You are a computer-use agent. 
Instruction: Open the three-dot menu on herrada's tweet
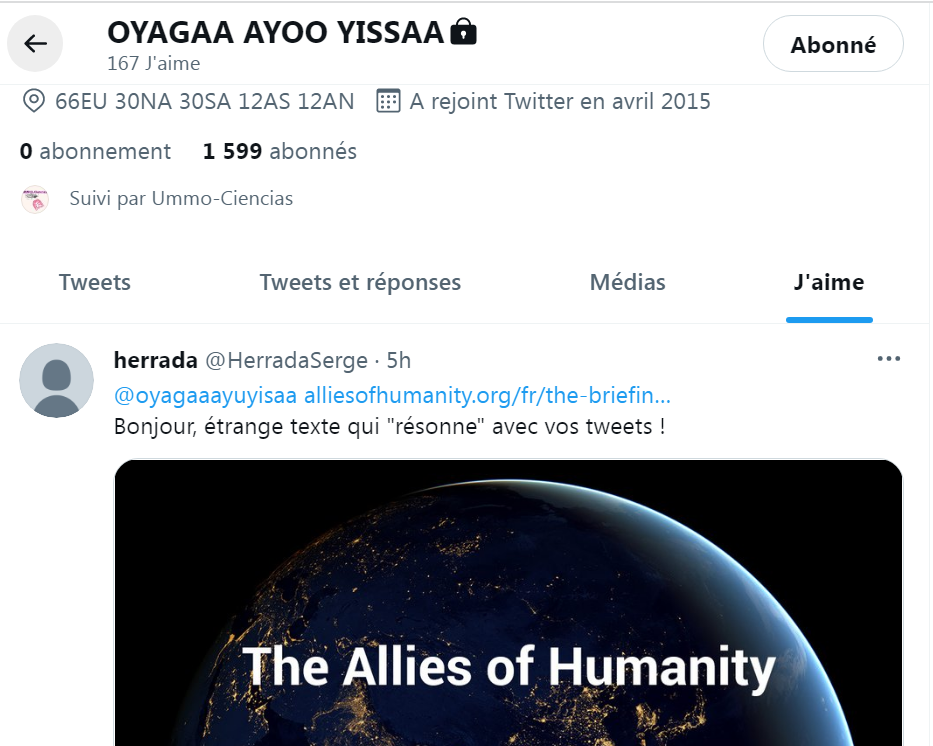coord(889,359)
